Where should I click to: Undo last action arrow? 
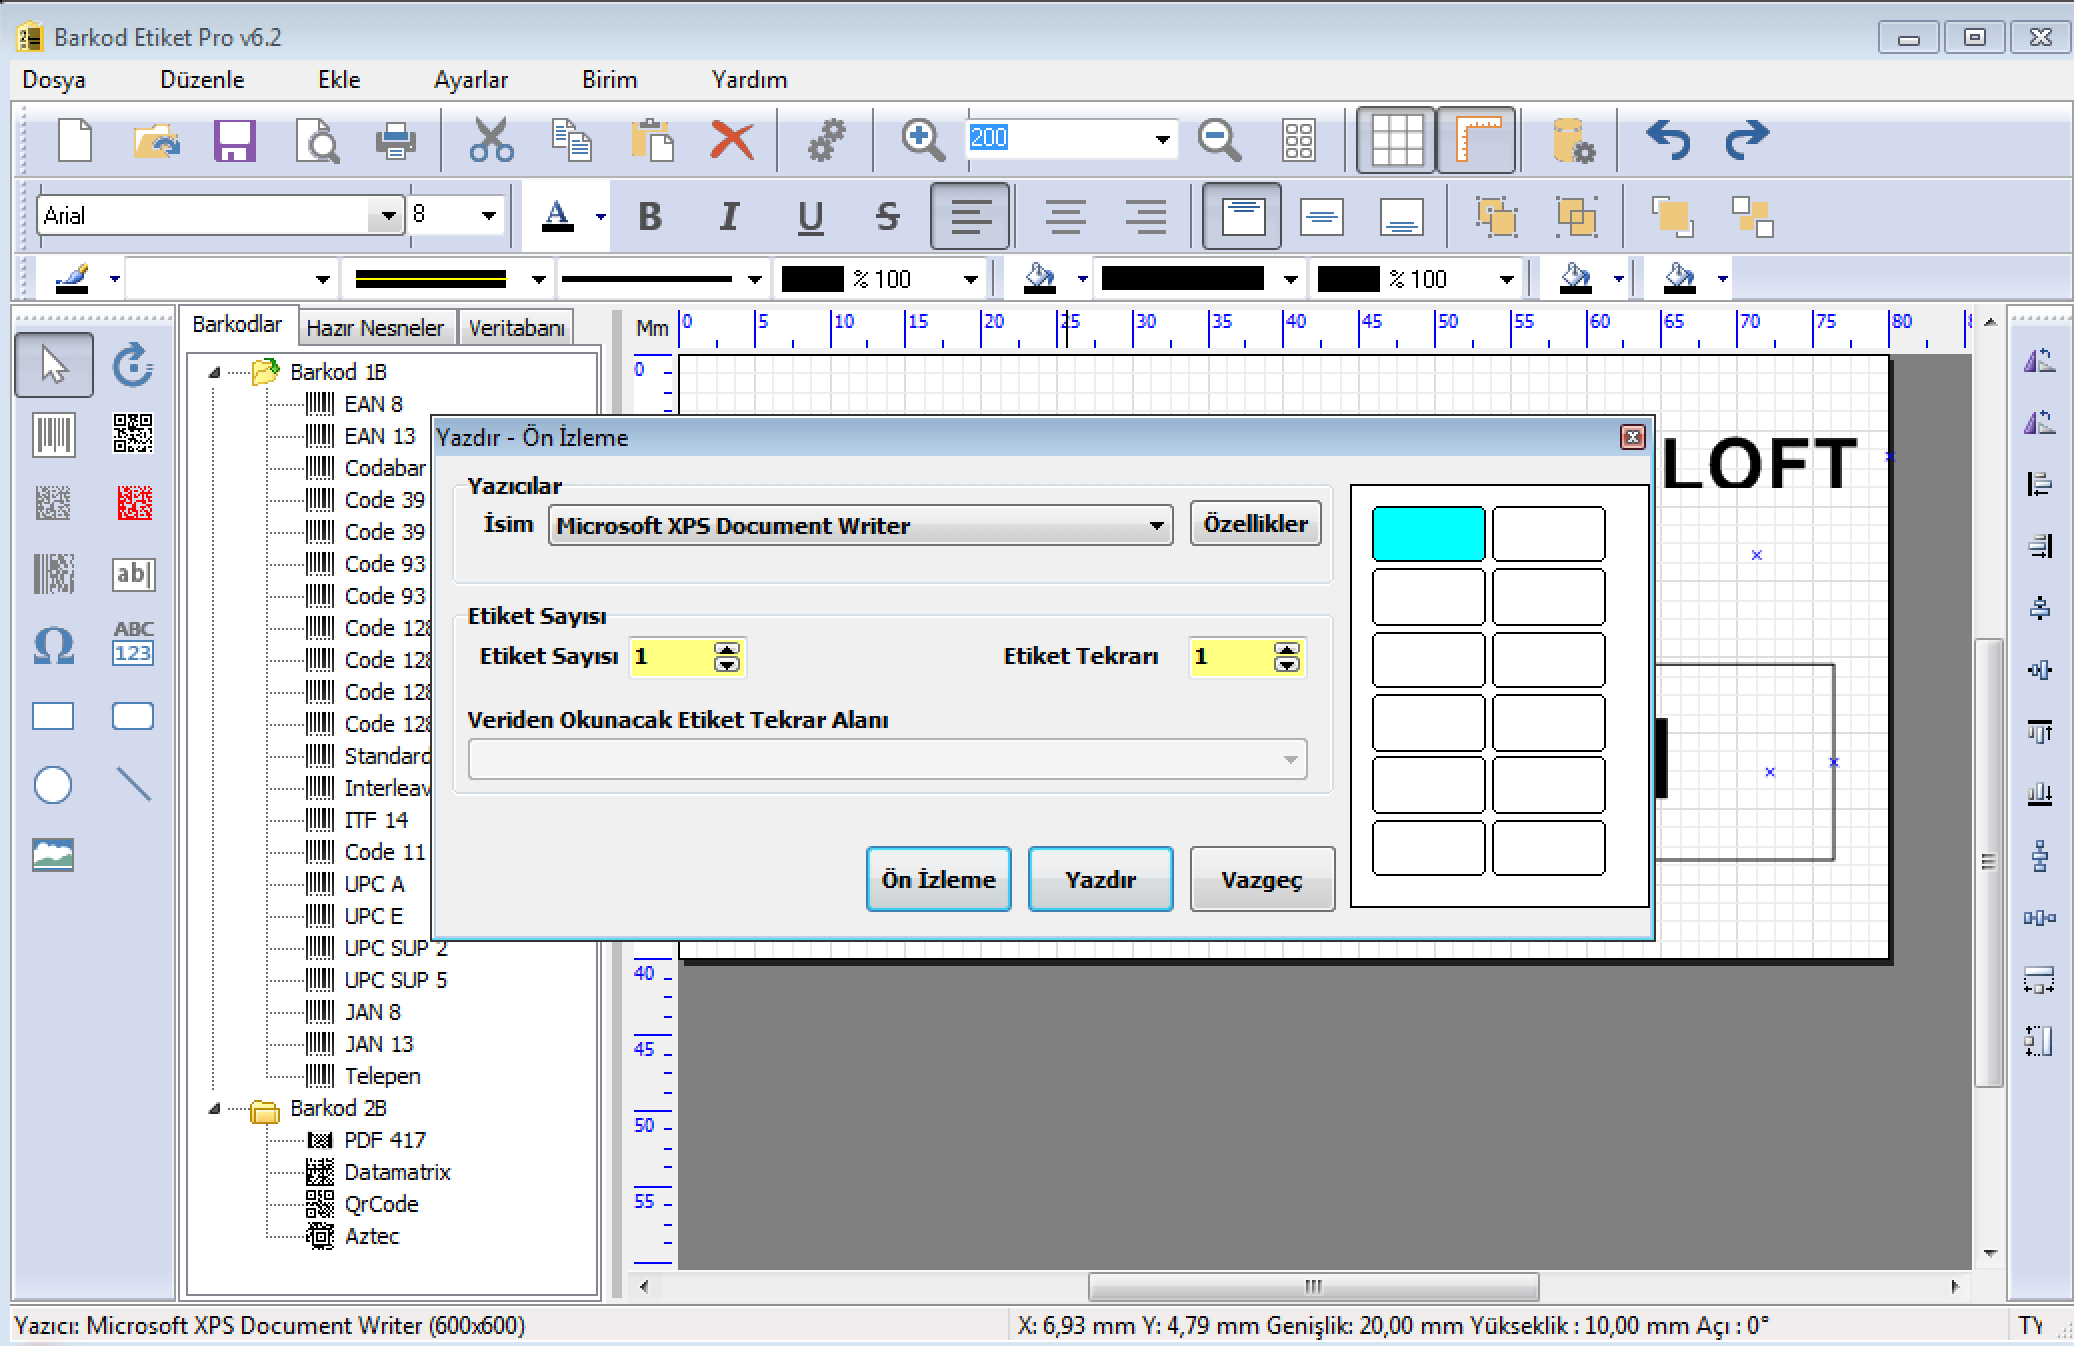pos(1668,140)
